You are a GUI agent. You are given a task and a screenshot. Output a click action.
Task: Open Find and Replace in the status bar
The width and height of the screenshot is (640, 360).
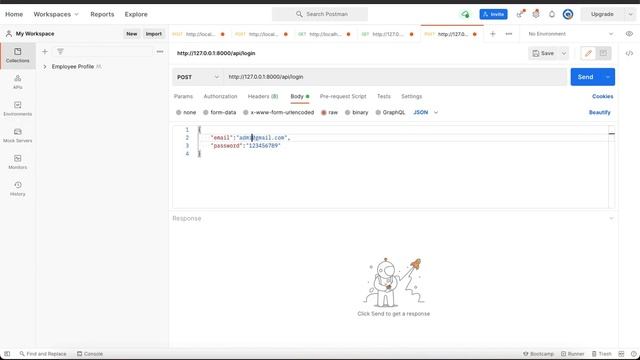[x=43, y=354]
